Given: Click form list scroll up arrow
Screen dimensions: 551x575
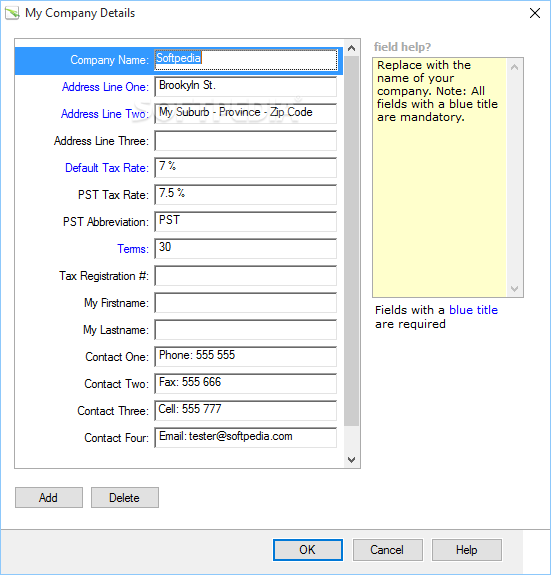Looking at the screenshot, I should click(x=351, y=48).
